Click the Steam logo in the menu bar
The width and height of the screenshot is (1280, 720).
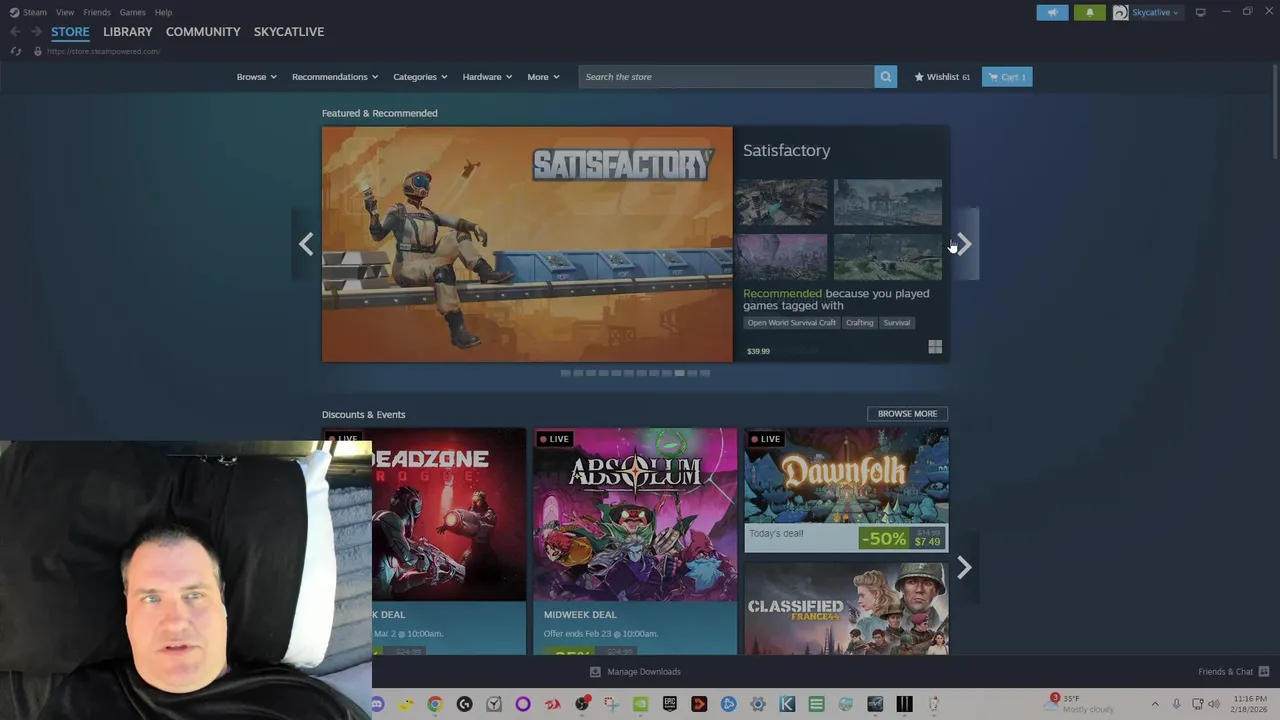[14, 12]
